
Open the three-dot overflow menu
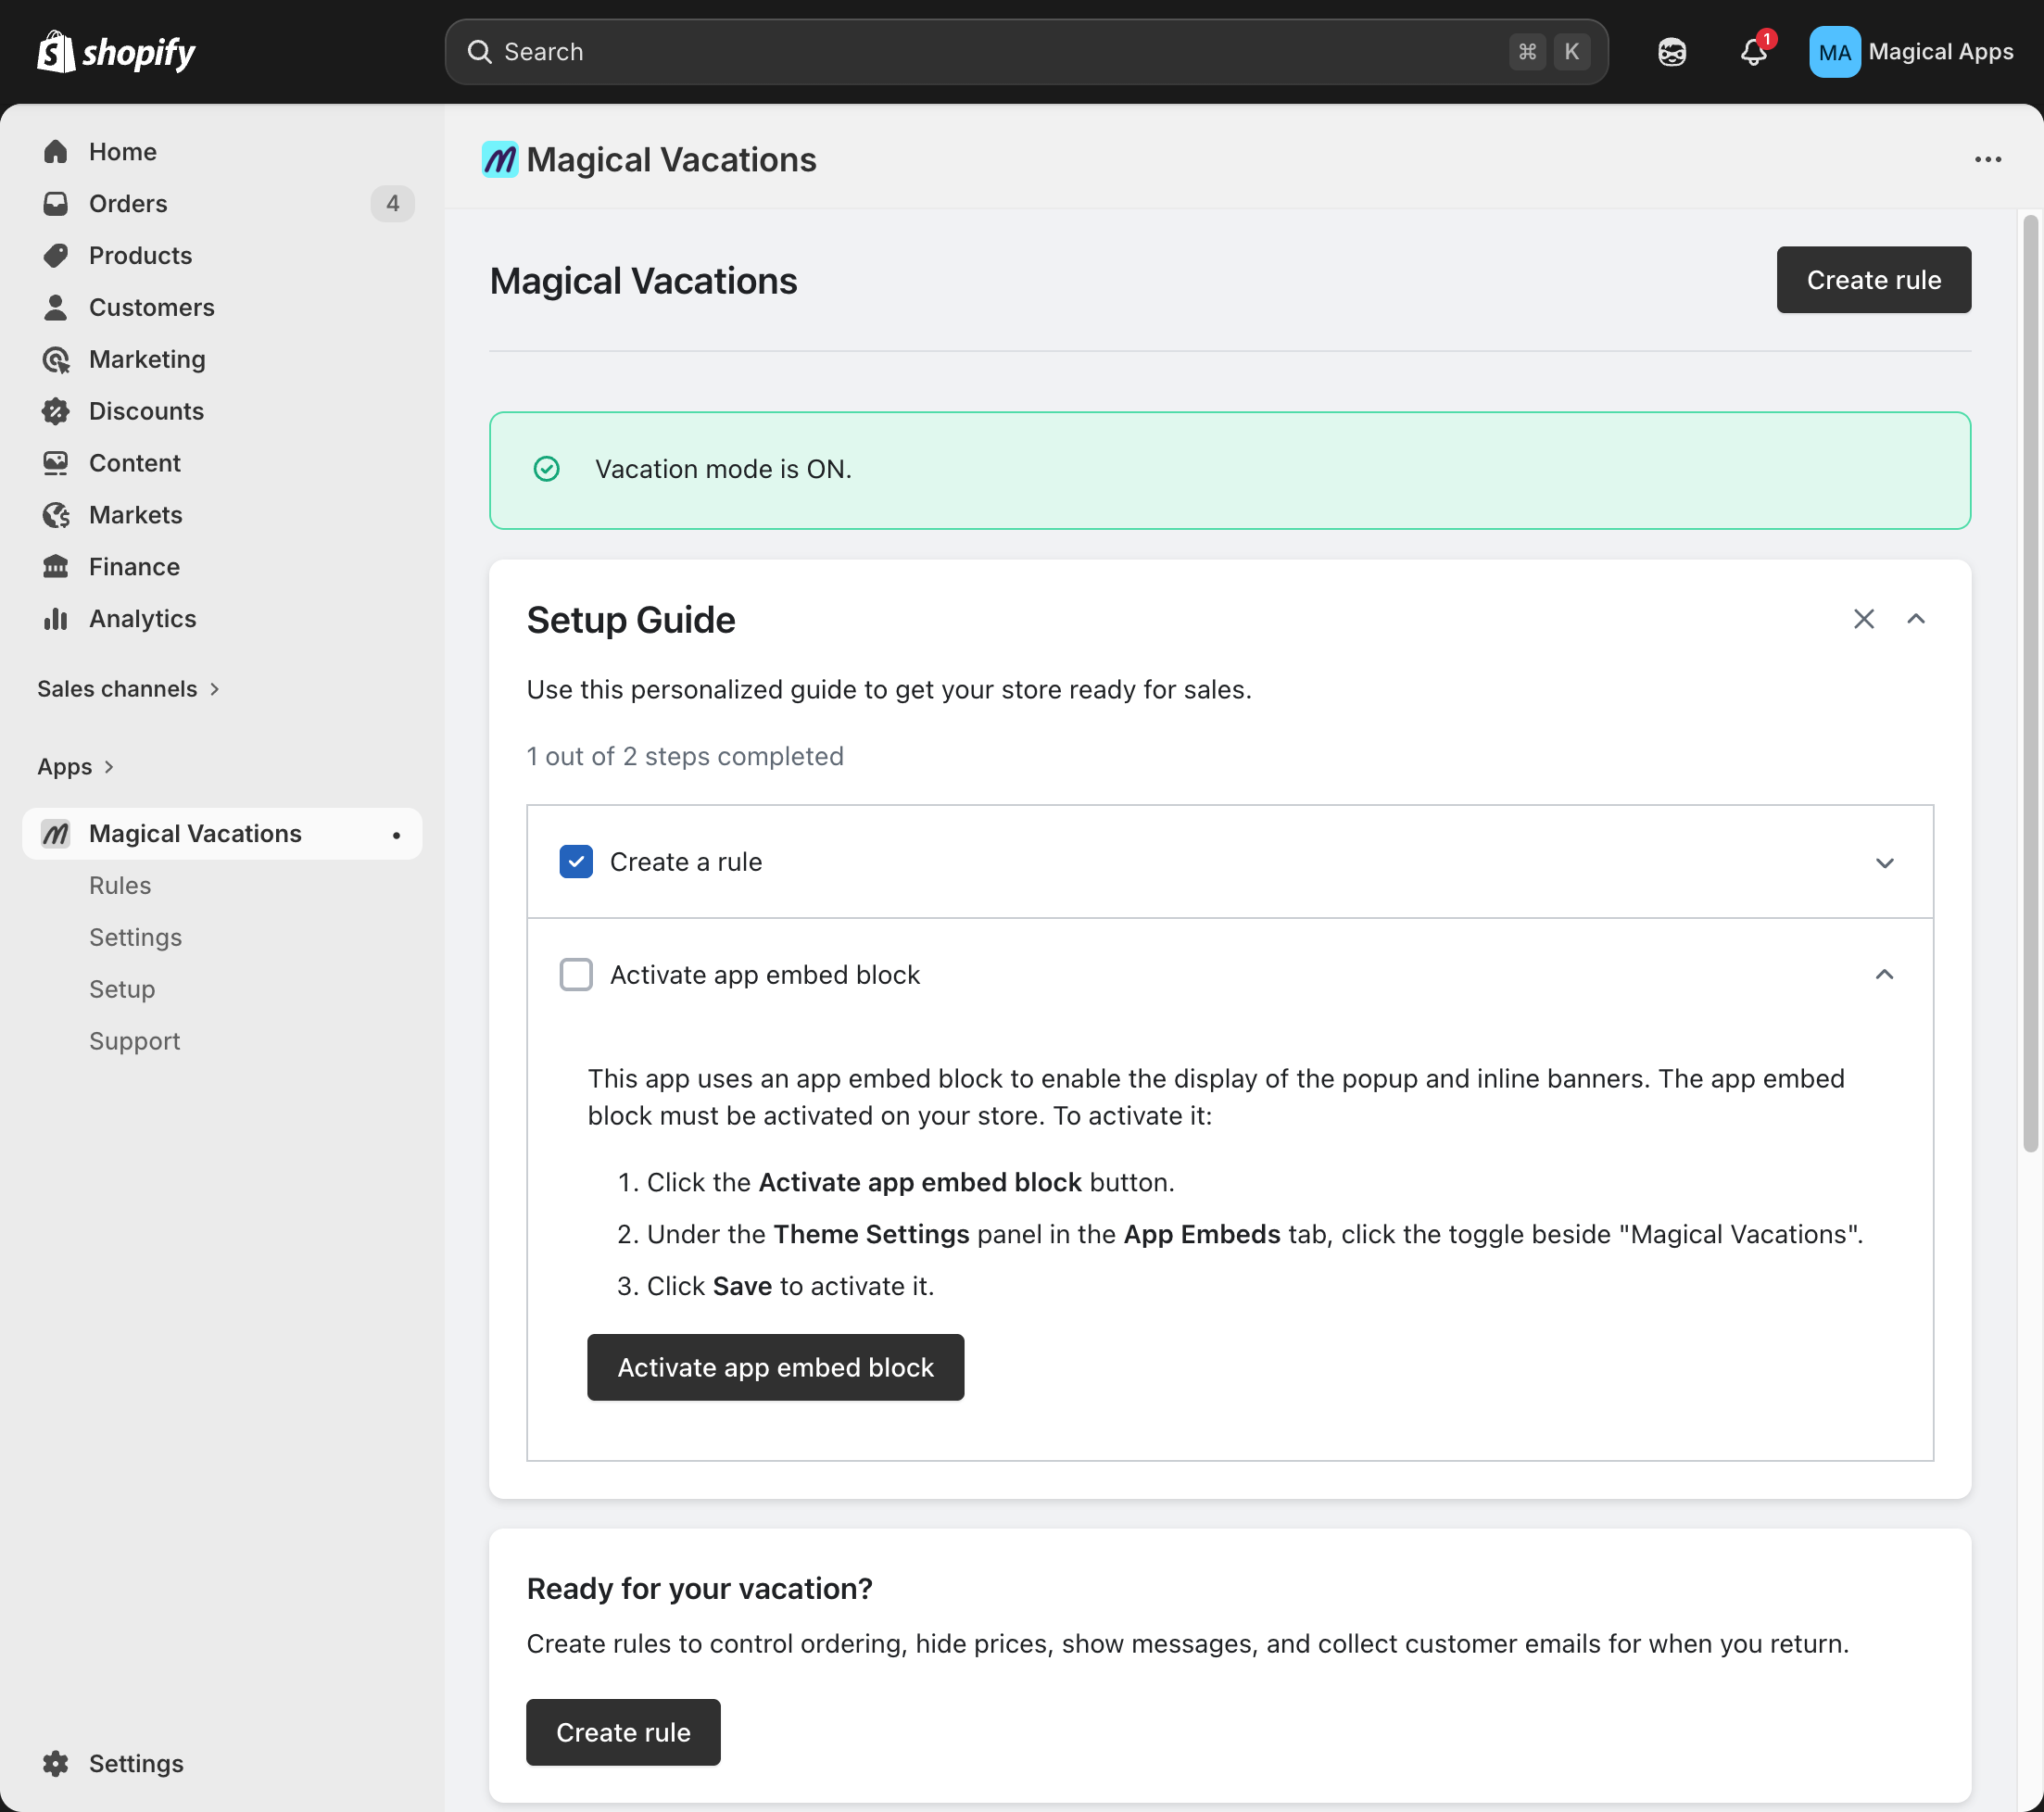[1988, 159]
